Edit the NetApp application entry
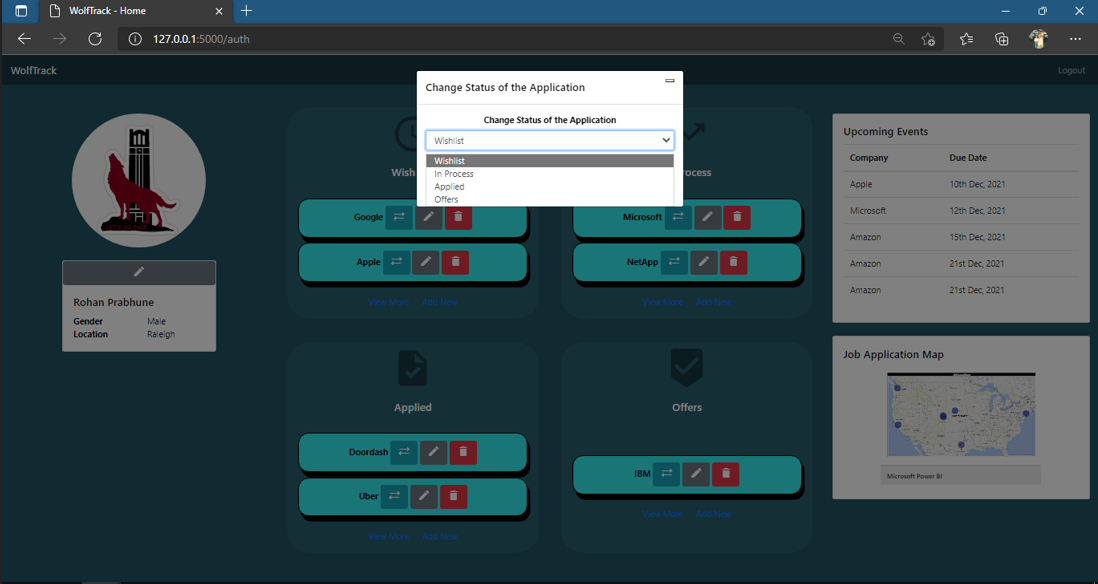The width and height of the screenshot is (1098, 584). (x=704, y=262)
